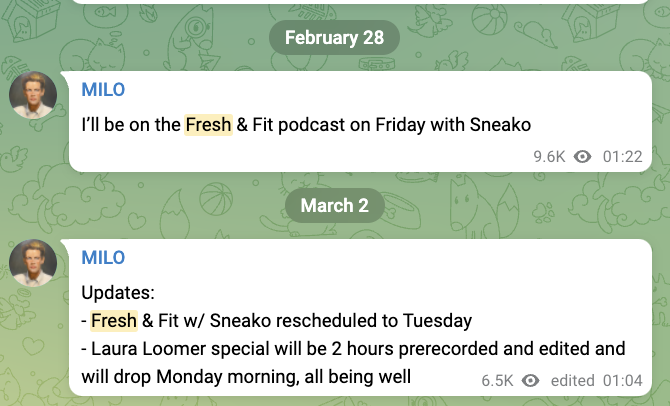Open the MILO sender name above the podcast message
Viewport: 670px width, 406px height.
point(103,90)
